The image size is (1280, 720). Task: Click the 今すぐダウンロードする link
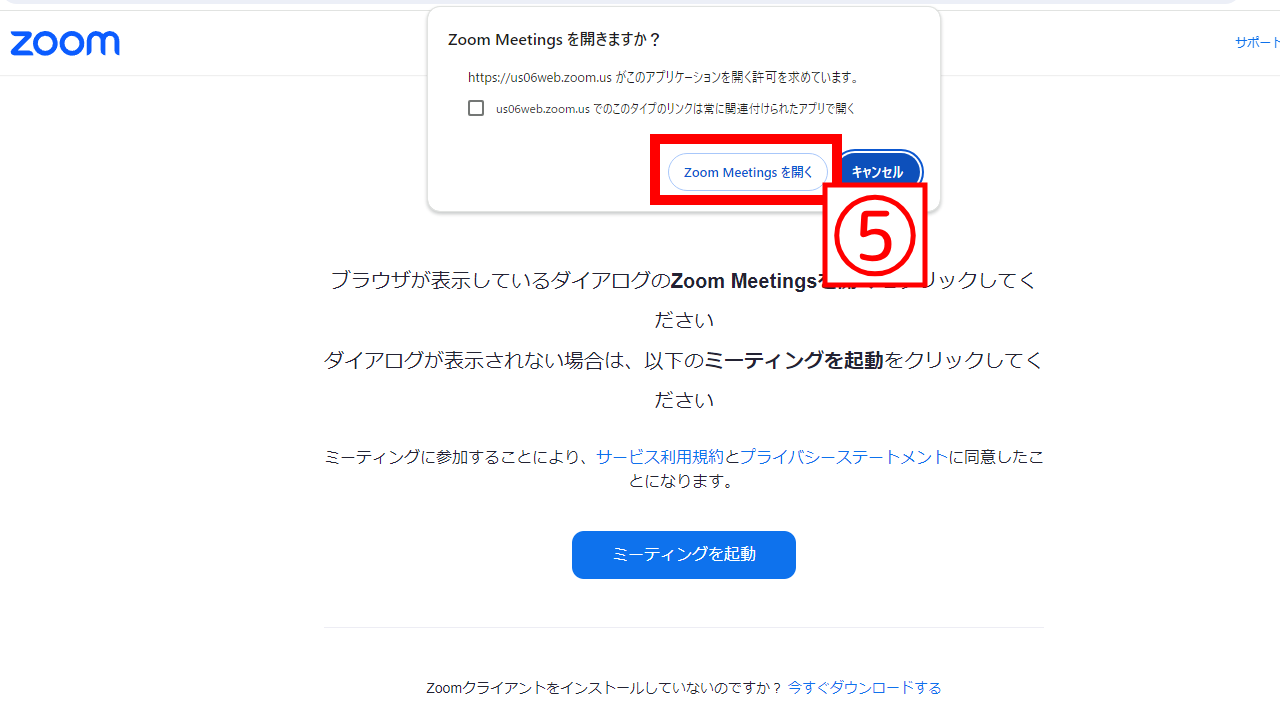click(x=864, y=688)
